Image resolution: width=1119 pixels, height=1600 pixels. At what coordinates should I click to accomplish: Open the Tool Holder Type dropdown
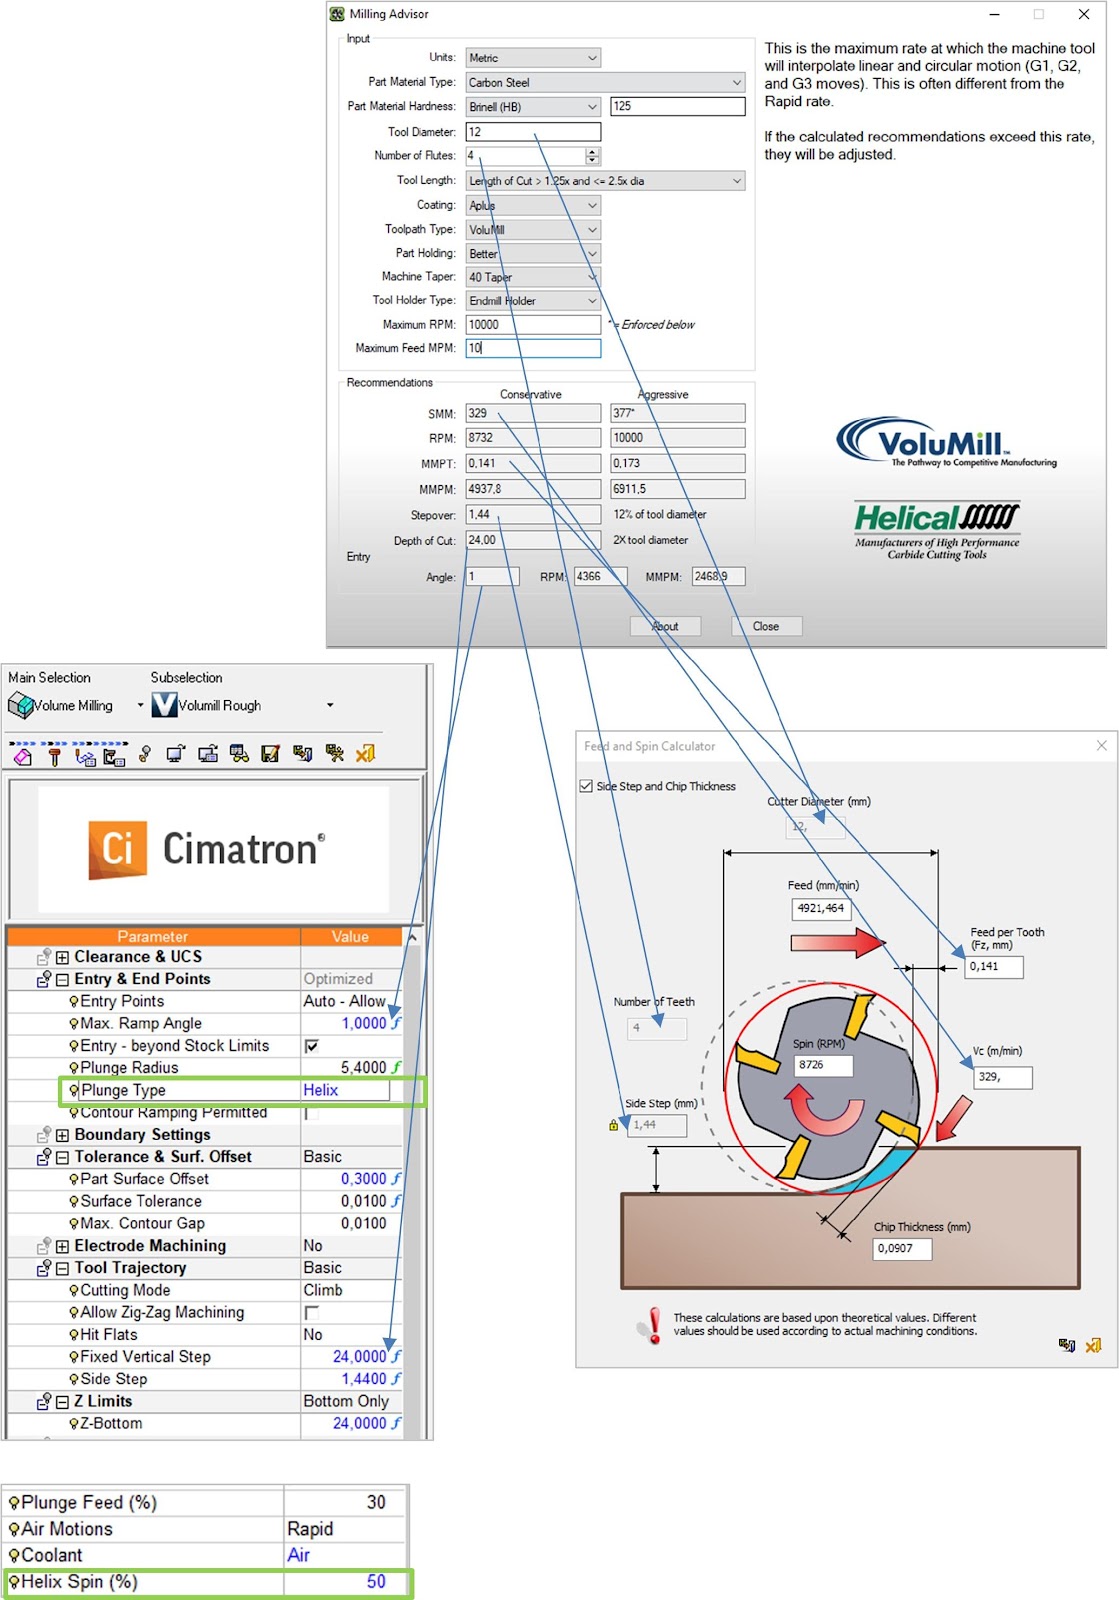(533, 300)
